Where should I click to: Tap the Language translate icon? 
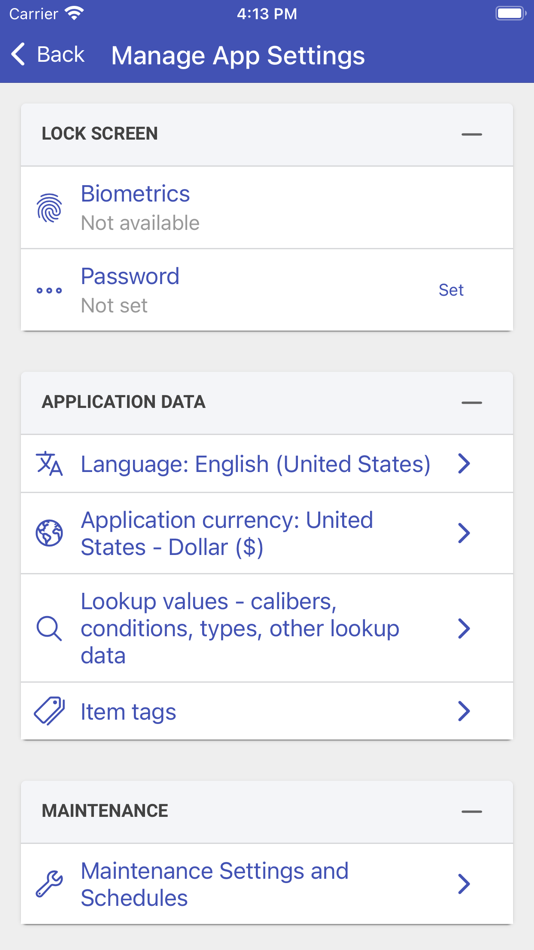(49, 463)
